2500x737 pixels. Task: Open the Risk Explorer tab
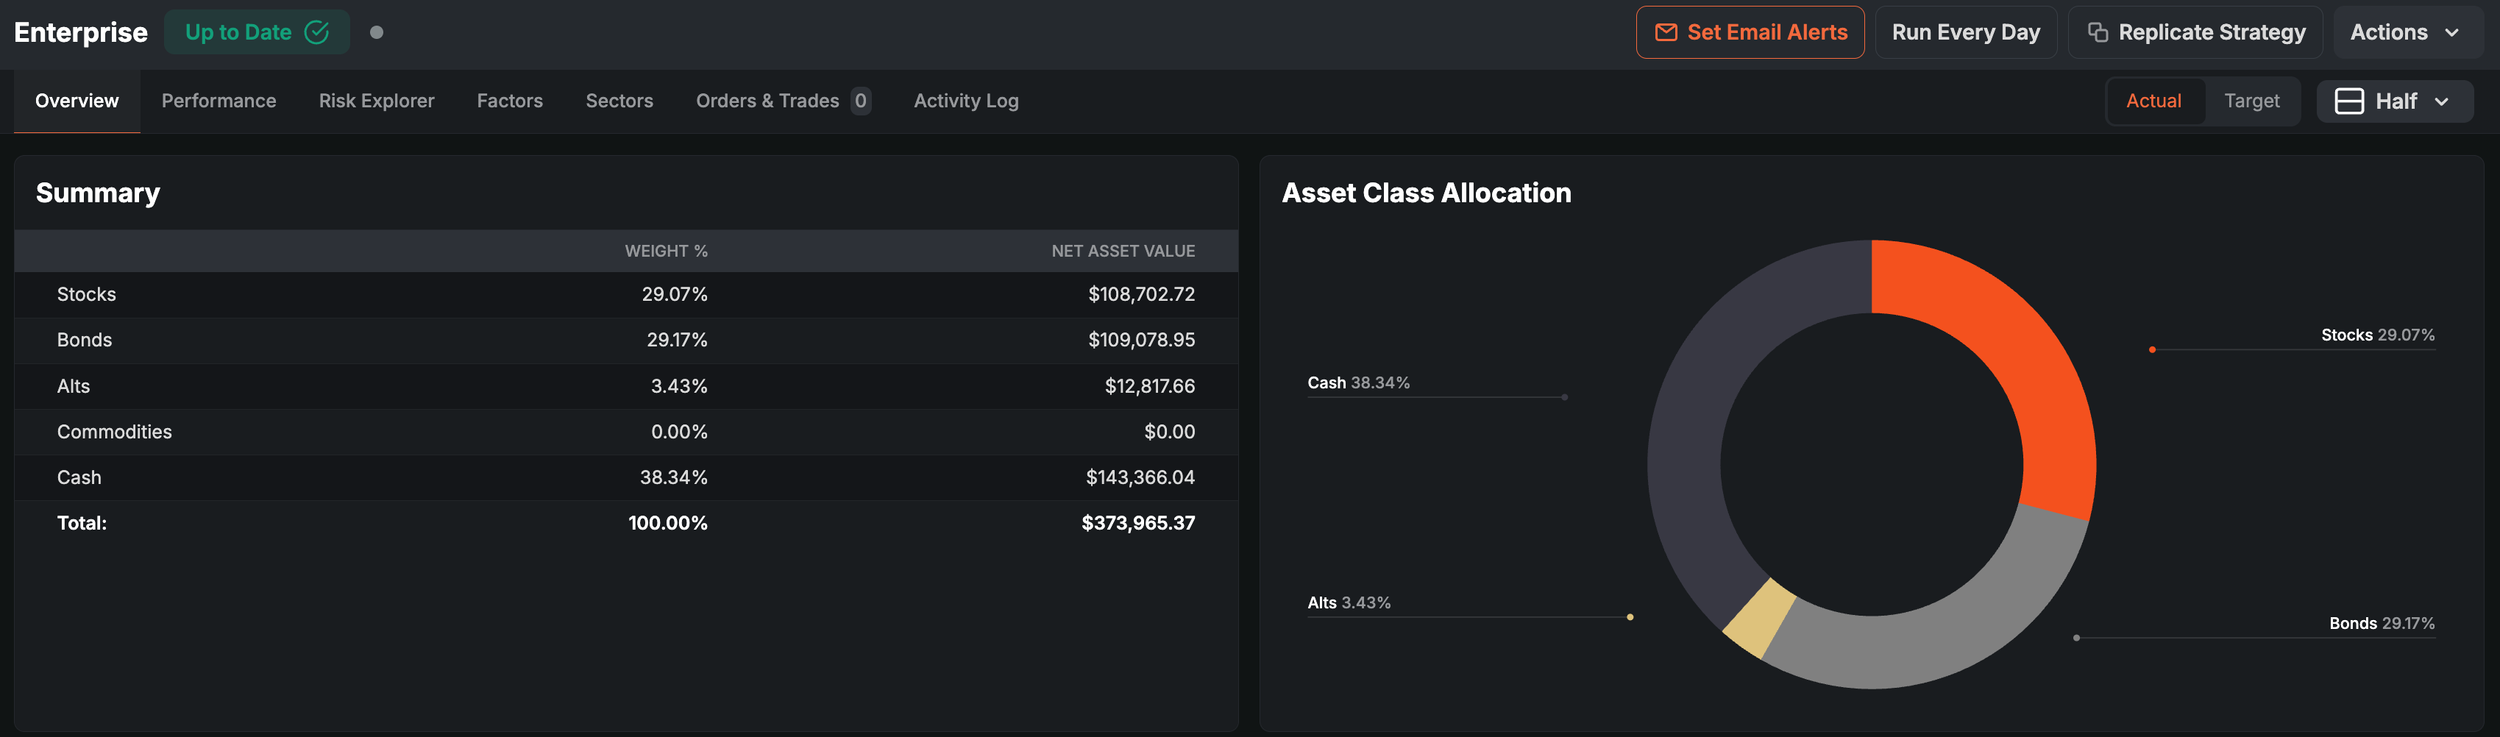pos(376,101)
